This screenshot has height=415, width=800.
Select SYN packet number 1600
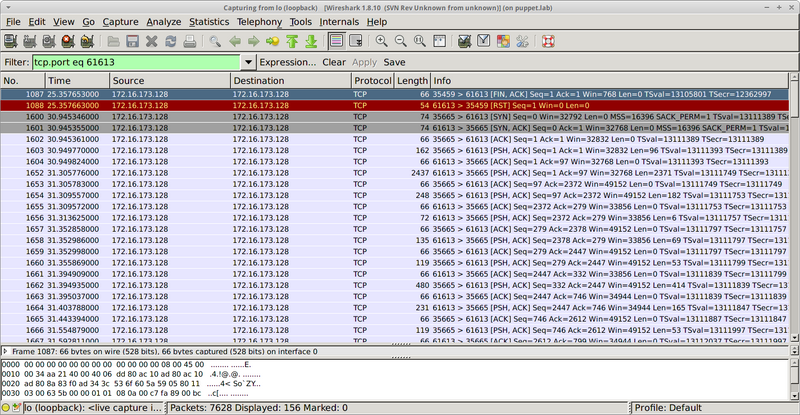395,116
